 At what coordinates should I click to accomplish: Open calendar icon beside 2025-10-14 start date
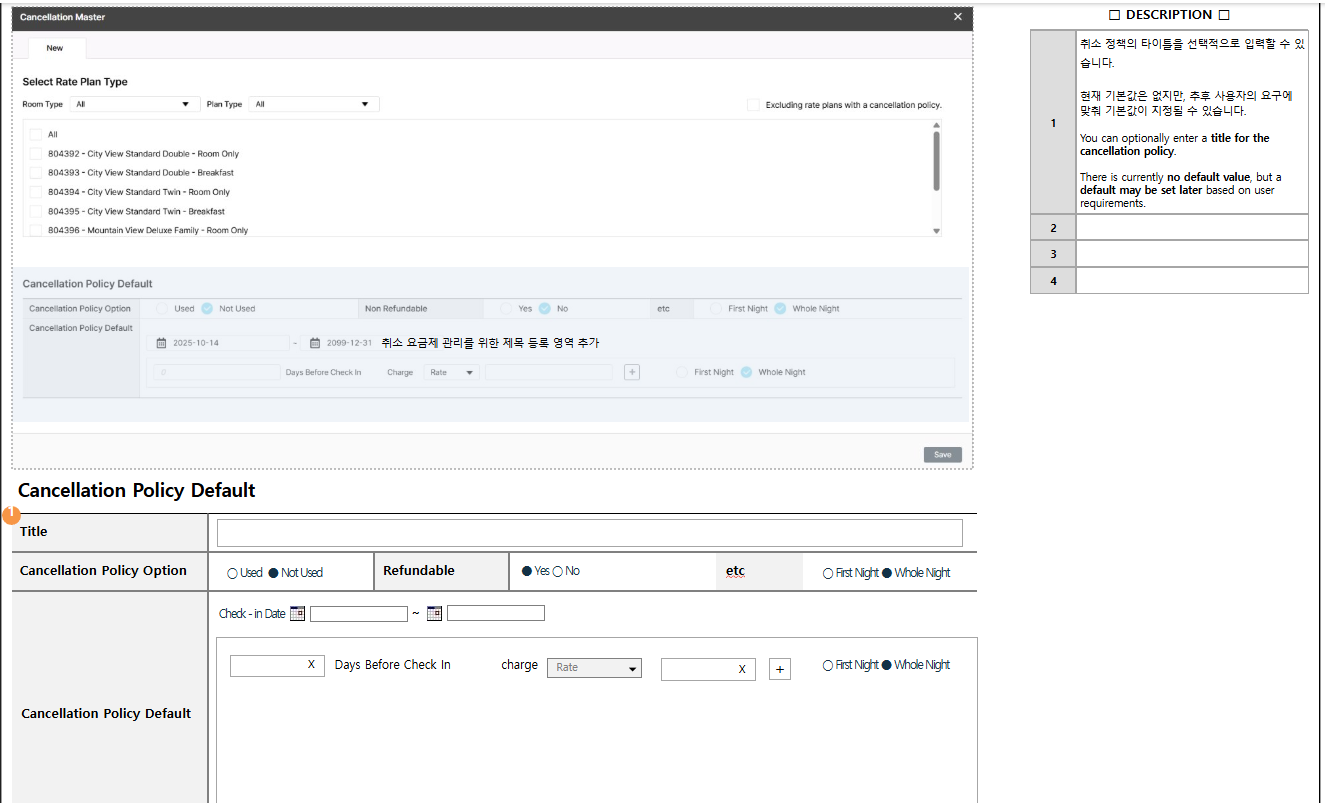[x=161, y=343]
